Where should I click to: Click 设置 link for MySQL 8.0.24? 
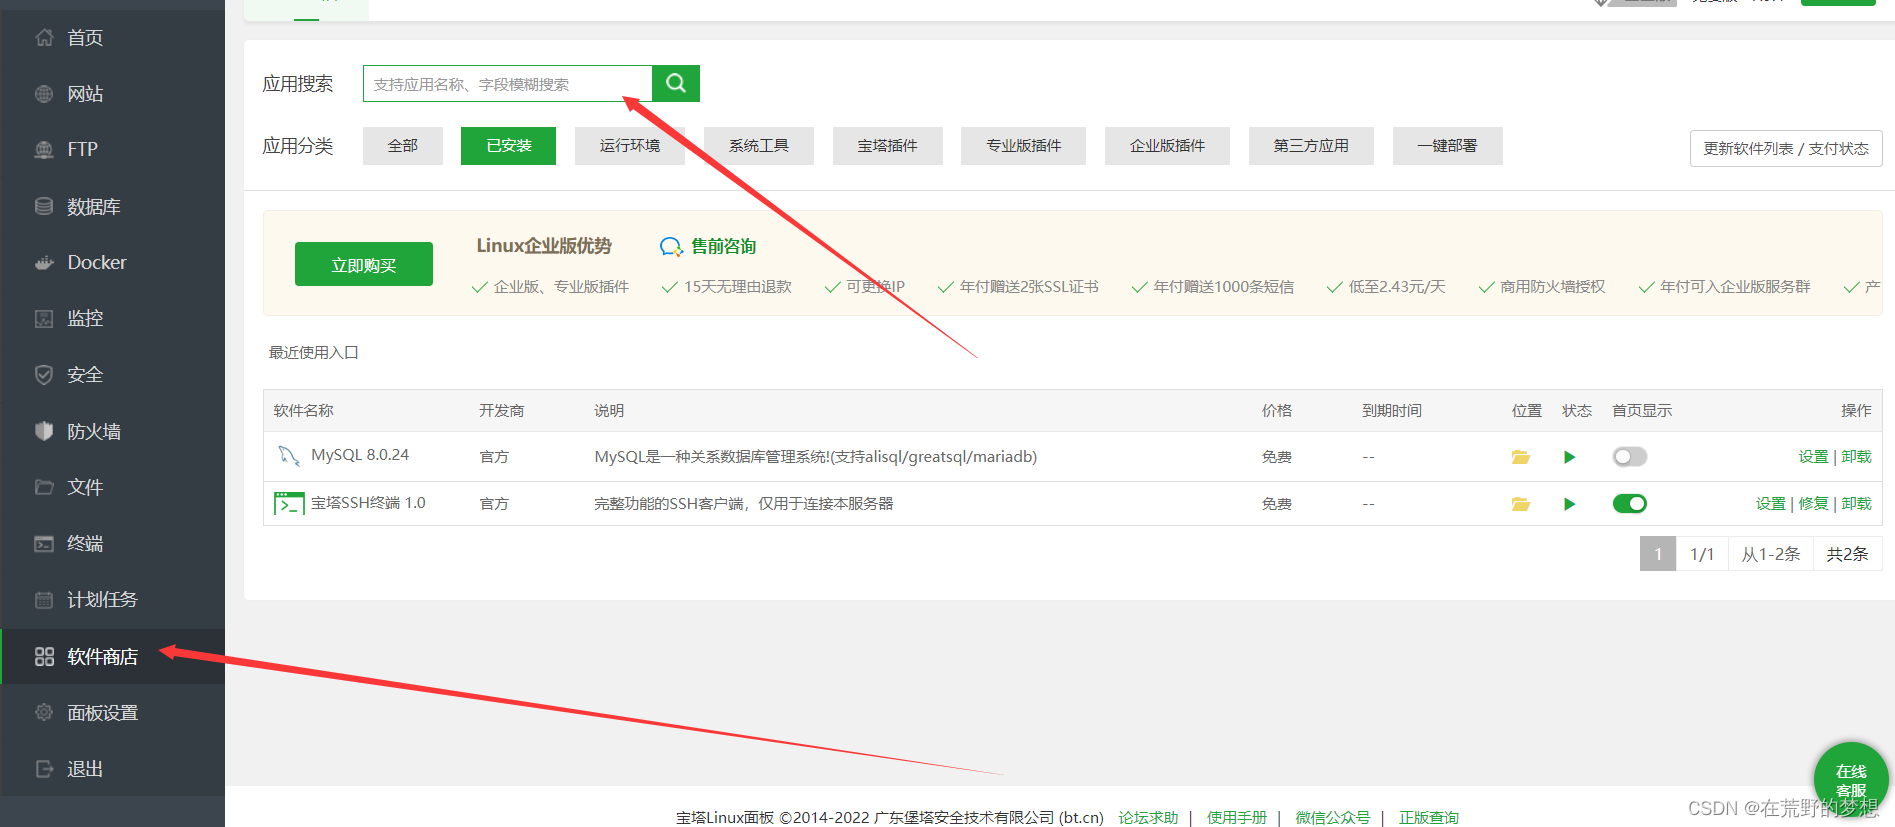(x=1813, y=457)
